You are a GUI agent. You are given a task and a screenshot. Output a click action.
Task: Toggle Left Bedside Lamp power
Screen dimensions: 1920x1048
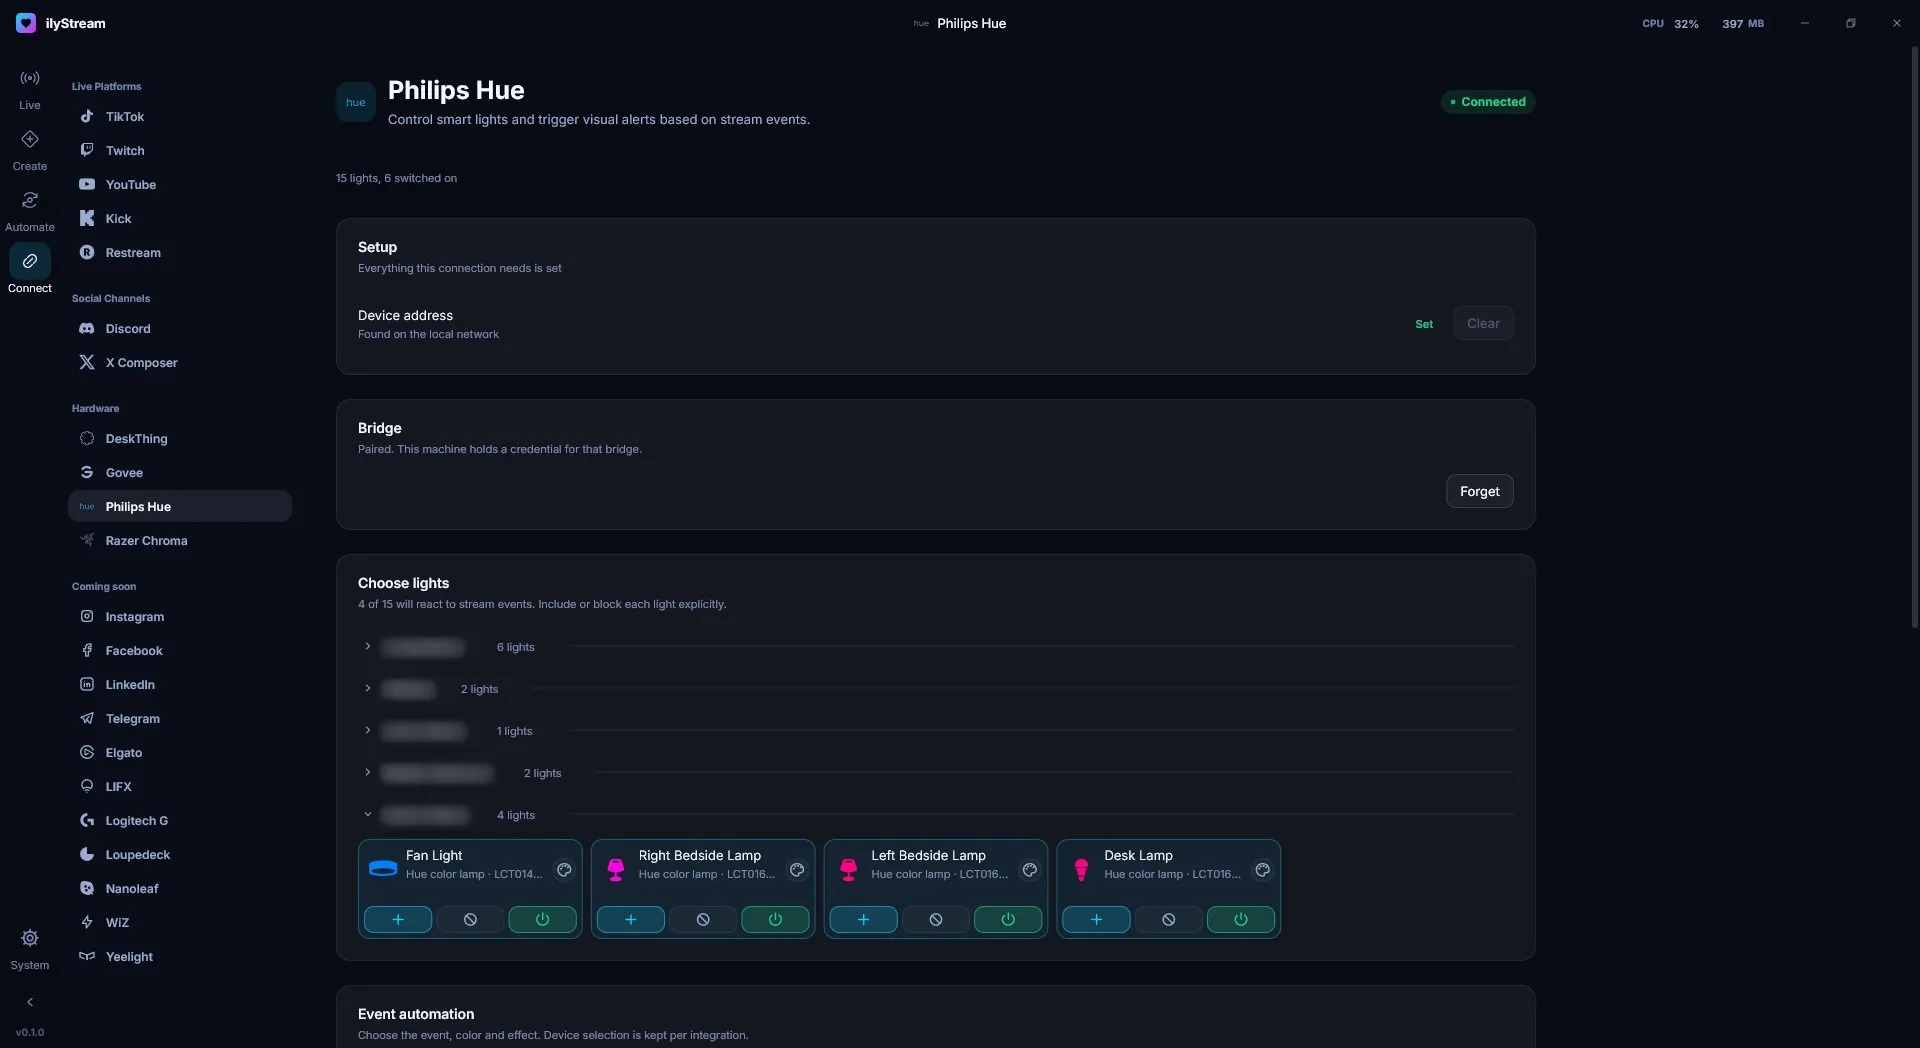coord(1008,920)
